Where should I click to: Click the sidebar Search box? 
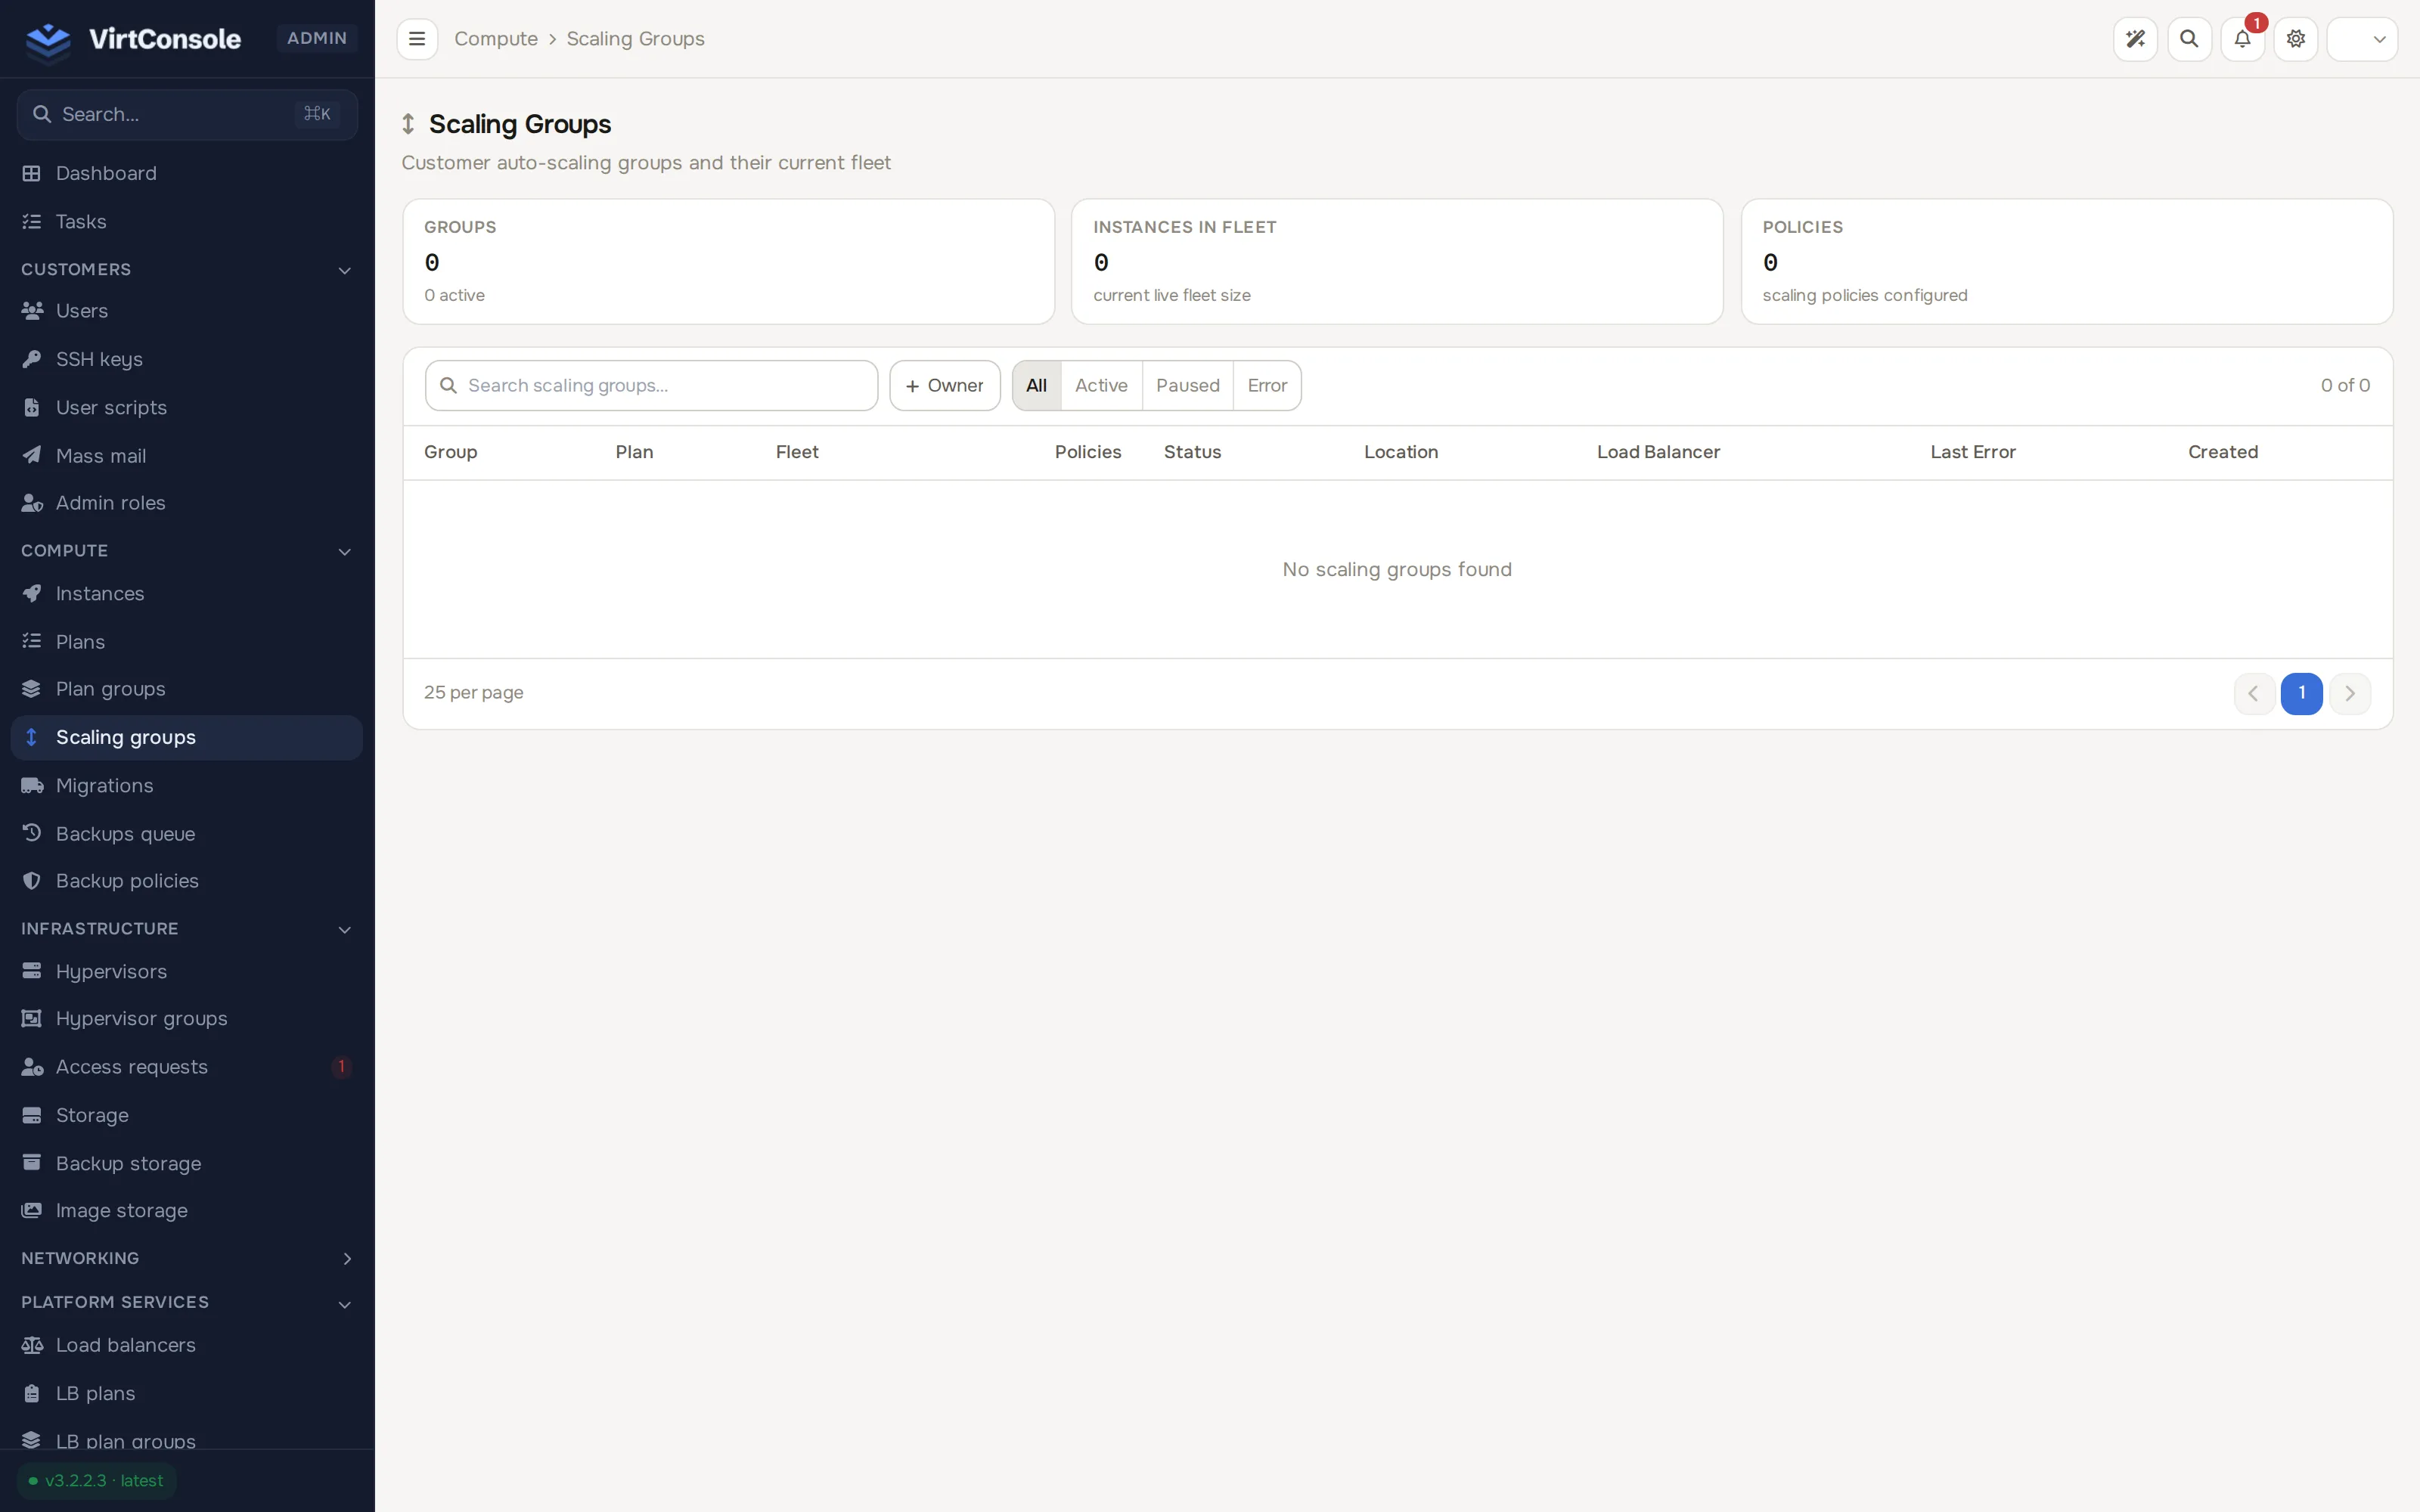click(187, 114)
